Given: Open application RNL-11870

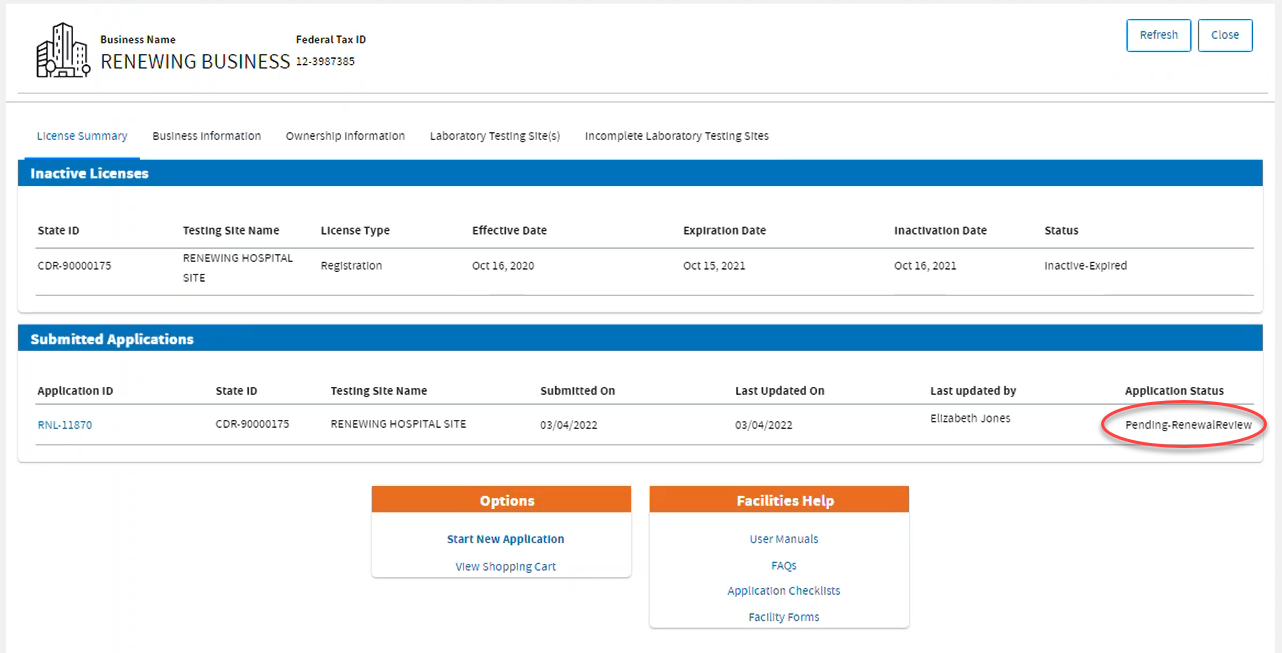Looking at the screenshot, I should point(64,424).
